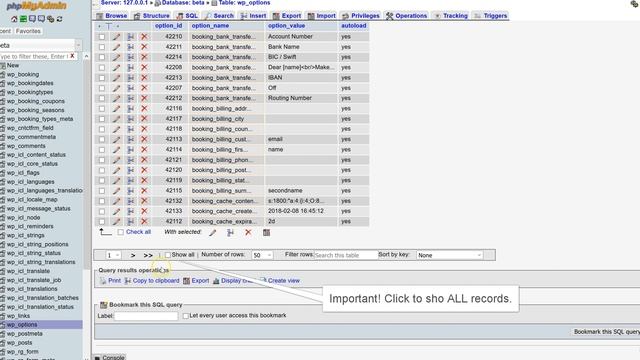Edit row 42133 booking_cache_create
This screenshot has width=640, height=360.
117,211
